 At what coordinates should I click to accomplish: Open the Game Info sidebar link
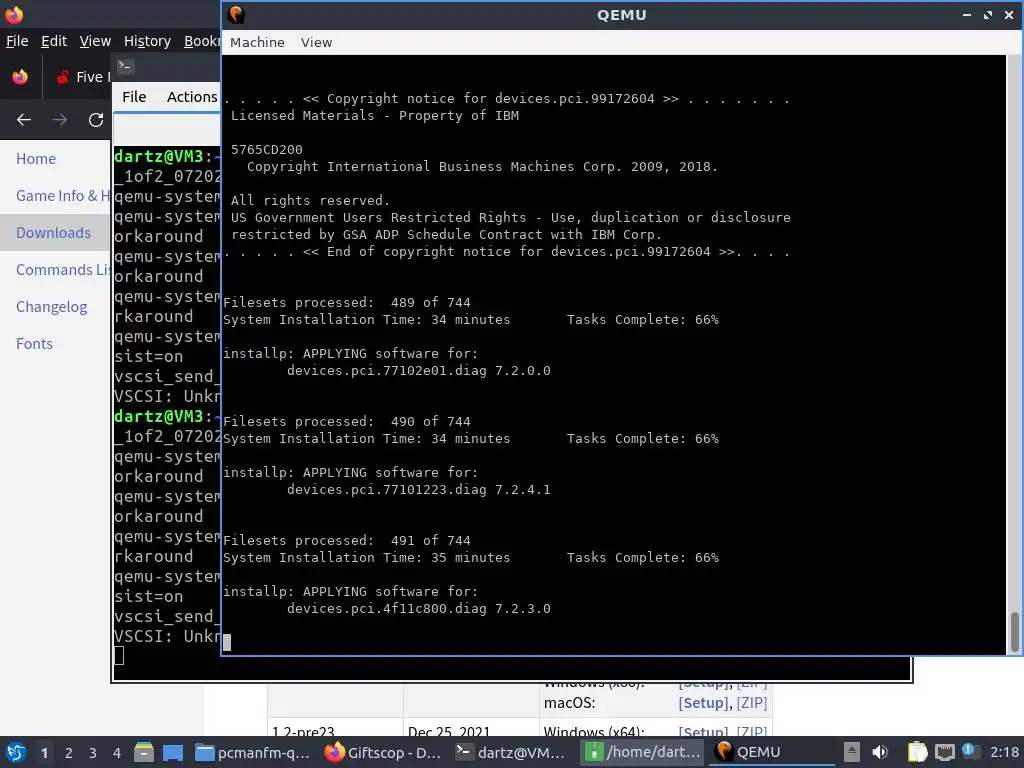click(x=63, y=196)
